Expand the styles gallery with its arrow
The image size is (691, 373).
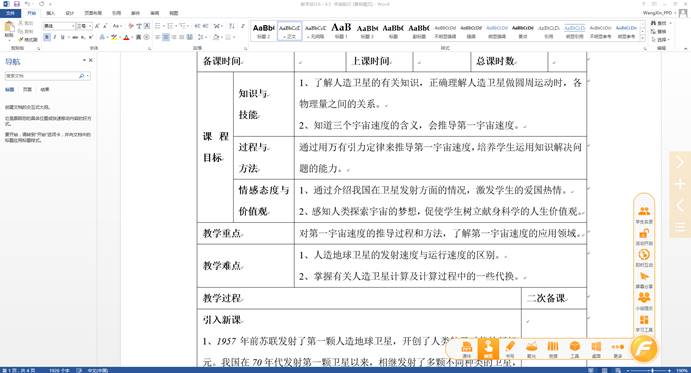click(643, 39)
